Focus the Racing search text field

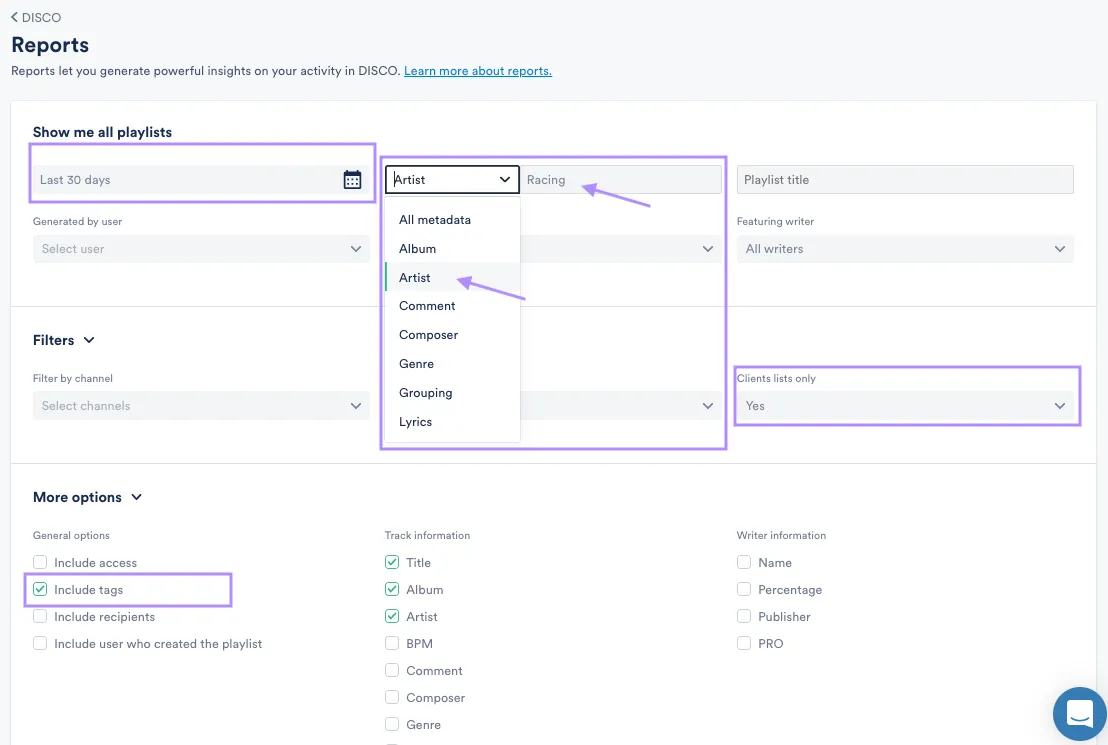click(620, 180)
